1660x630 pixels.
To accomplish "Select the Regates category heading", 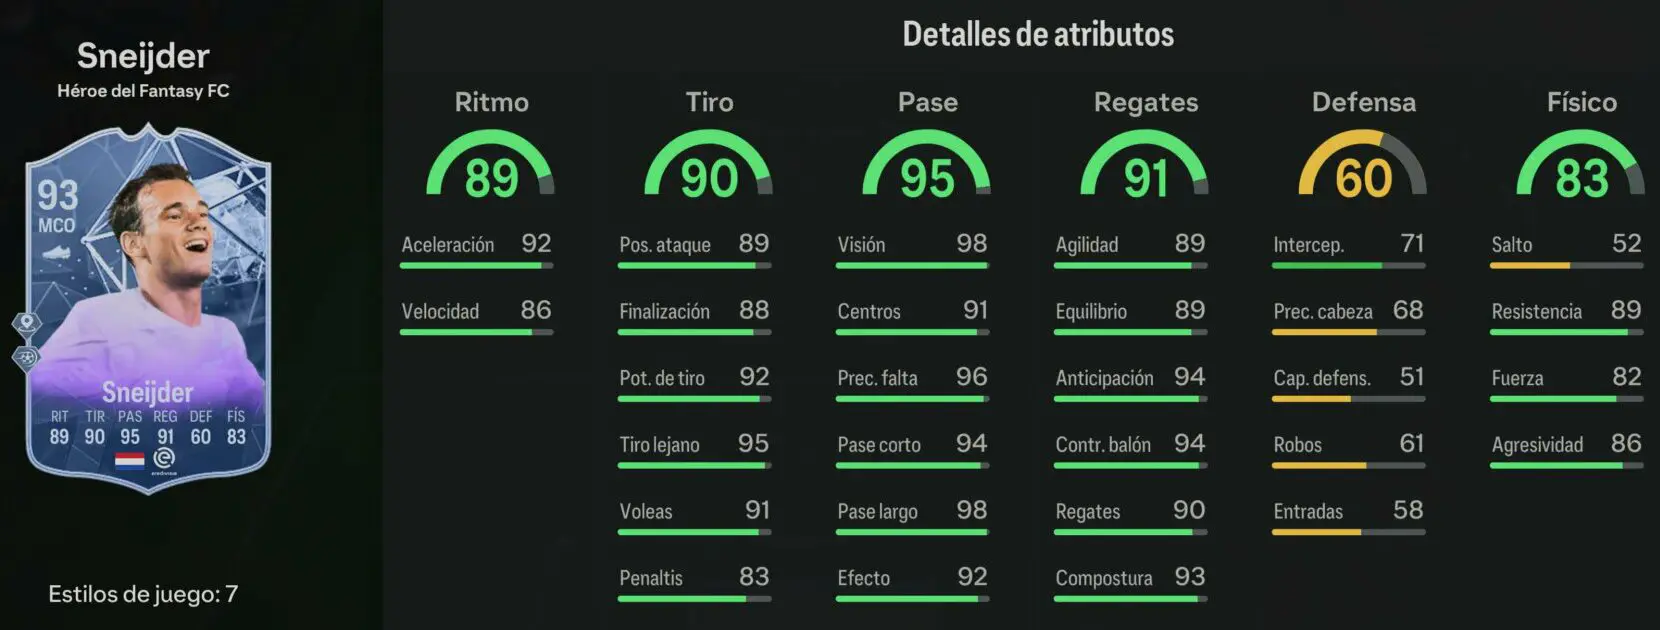I will pyautogui.click(x=1146, y=103).
